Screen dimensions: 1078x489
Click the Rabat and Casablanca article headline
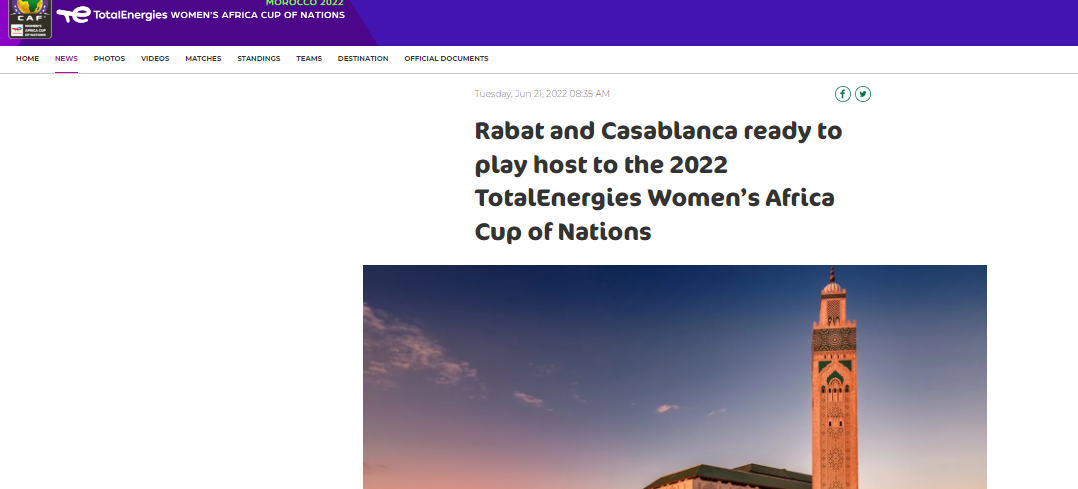pyautogui.click(x=658, y=182)
